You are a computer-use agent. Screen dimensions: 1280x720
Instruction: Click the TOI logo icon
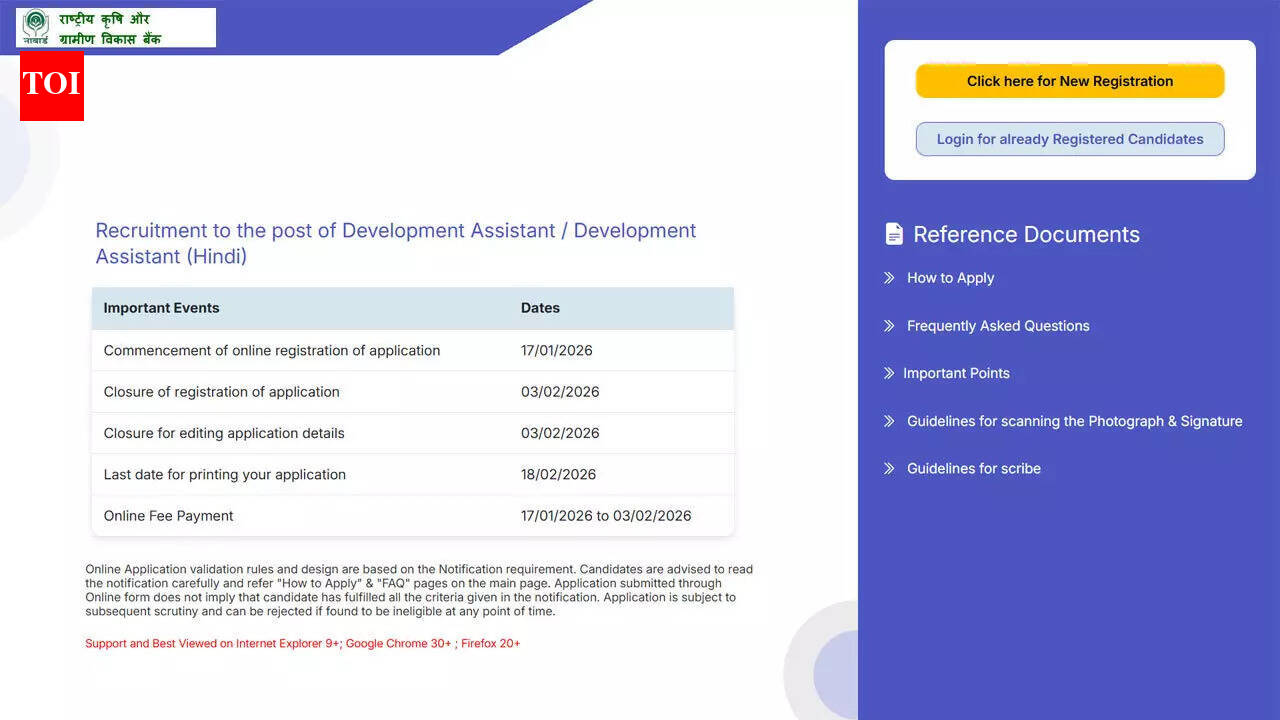(x=51, y=87)
